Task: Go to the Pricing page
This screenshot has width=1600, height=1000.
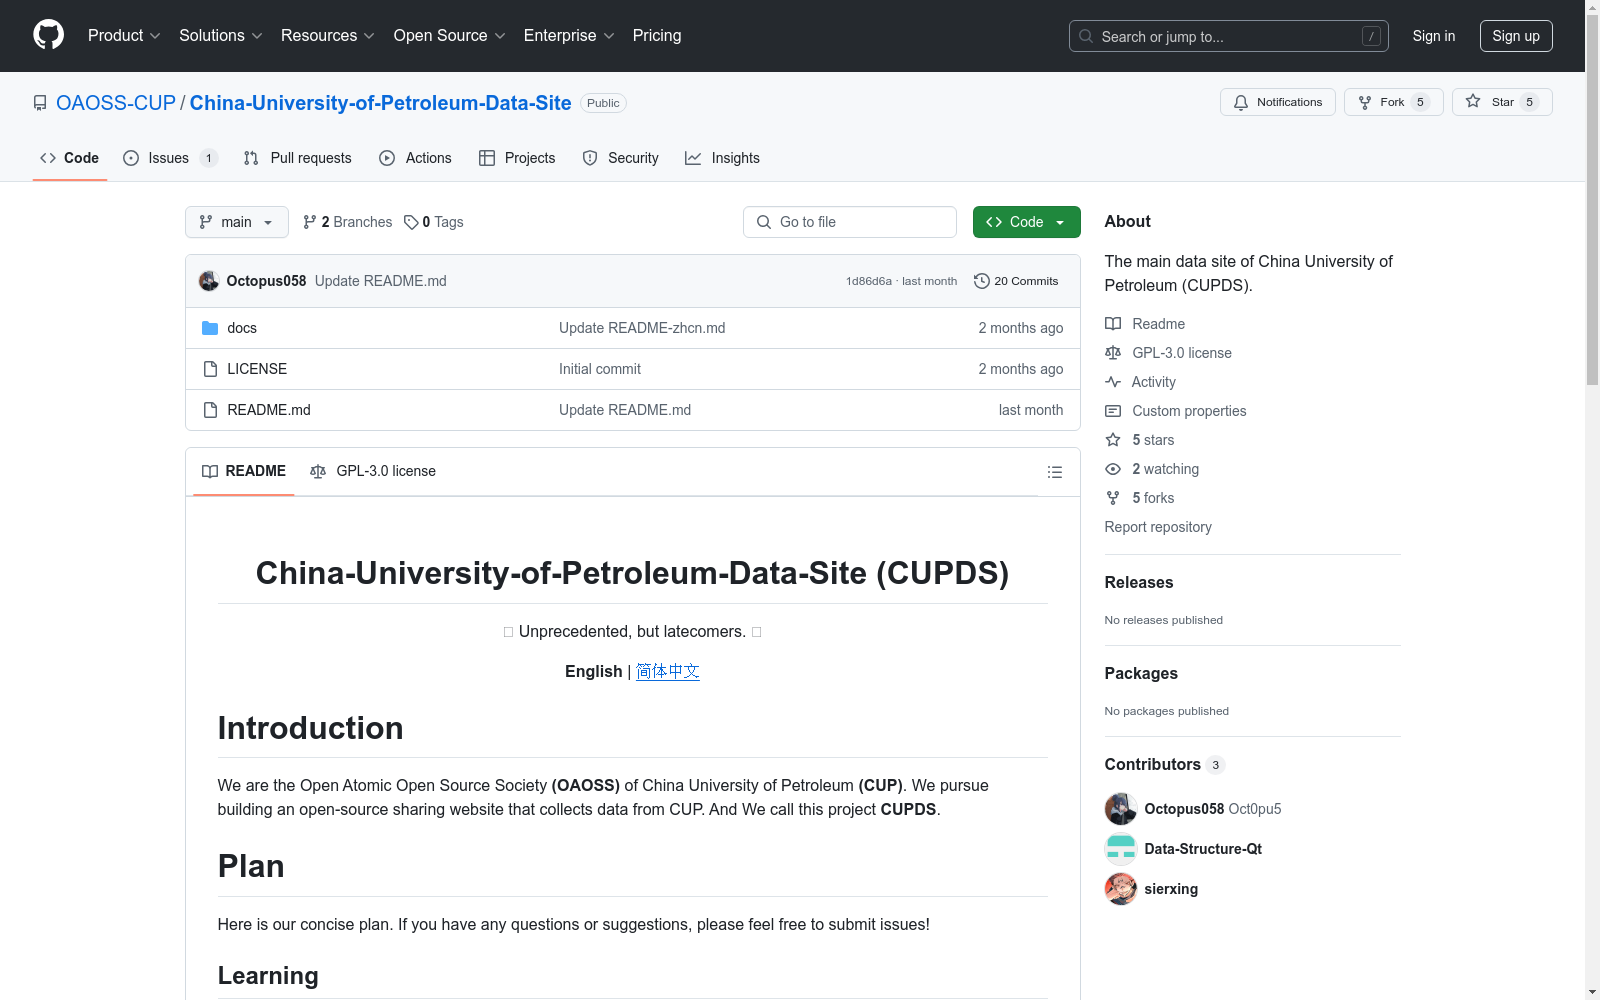Action: 657,36
